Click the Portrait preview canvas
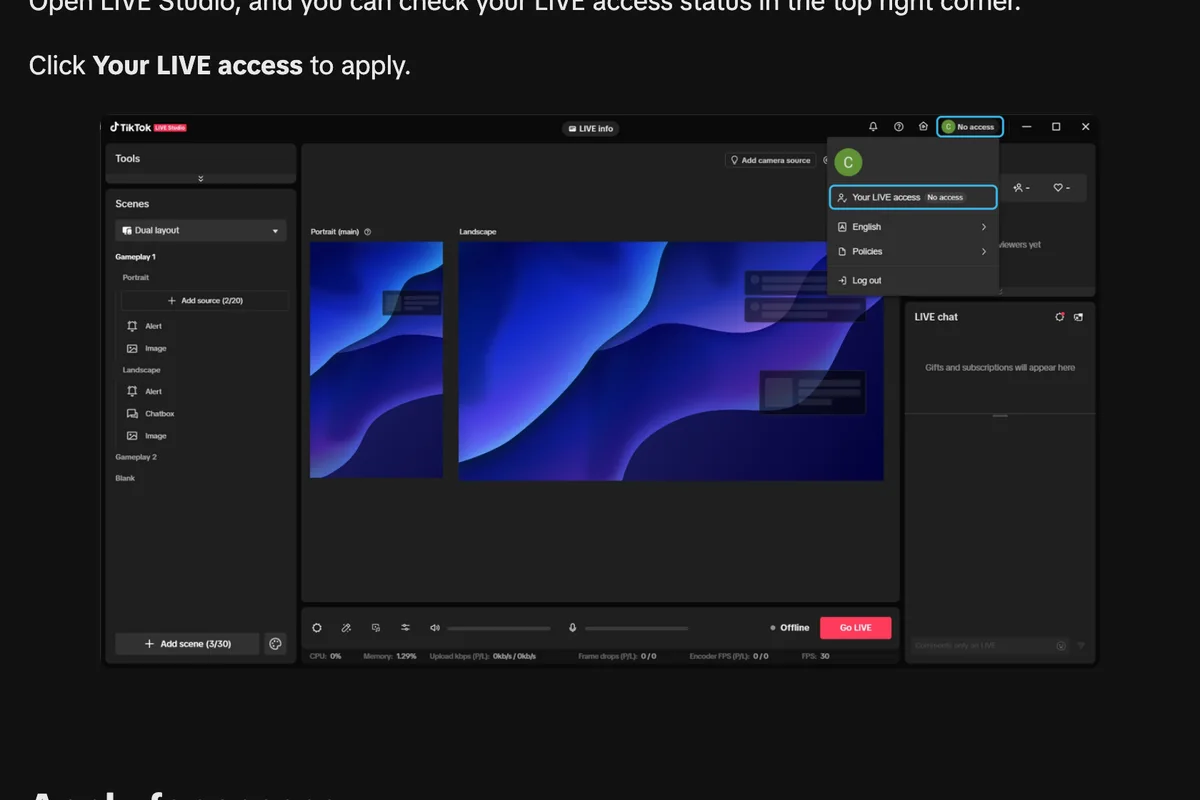 point(376,360)
